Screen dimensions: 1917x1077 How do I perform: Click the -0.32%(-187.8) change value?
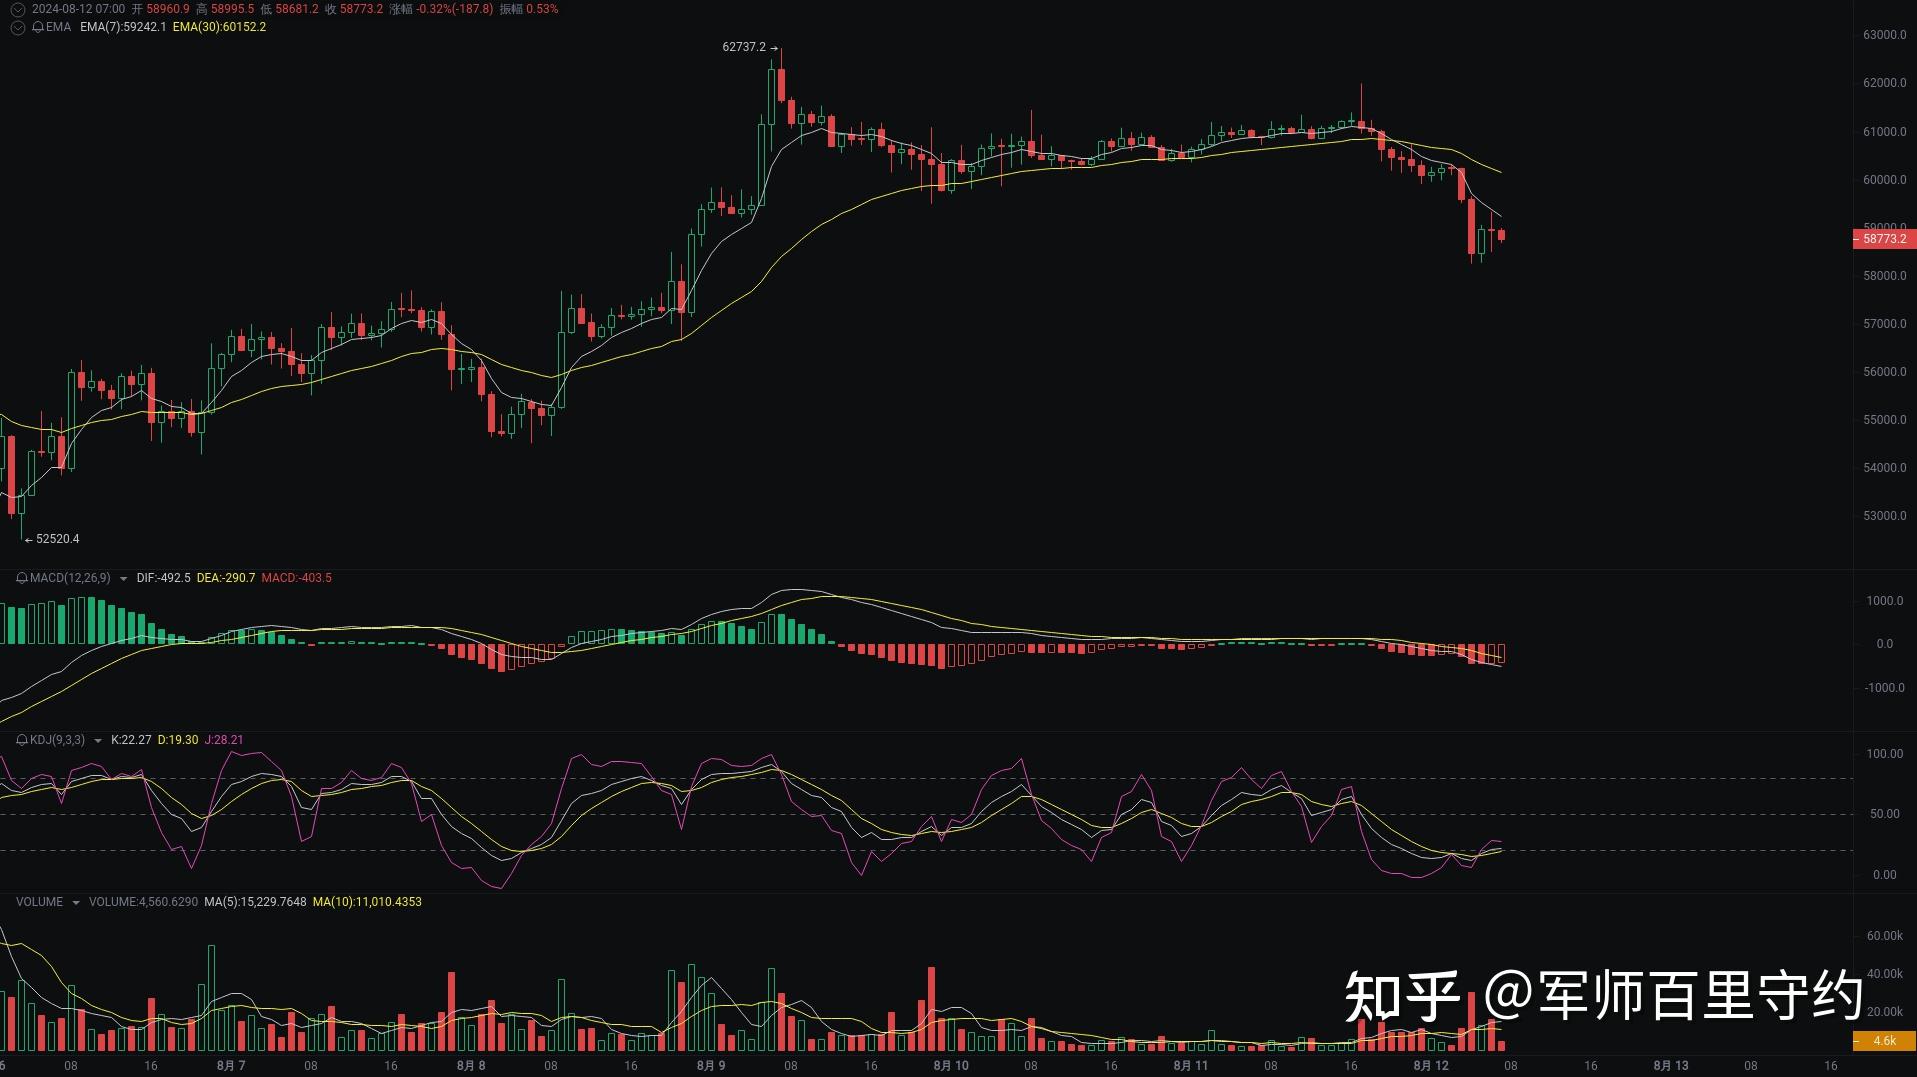pyautogui.click(x=455, y=9)
